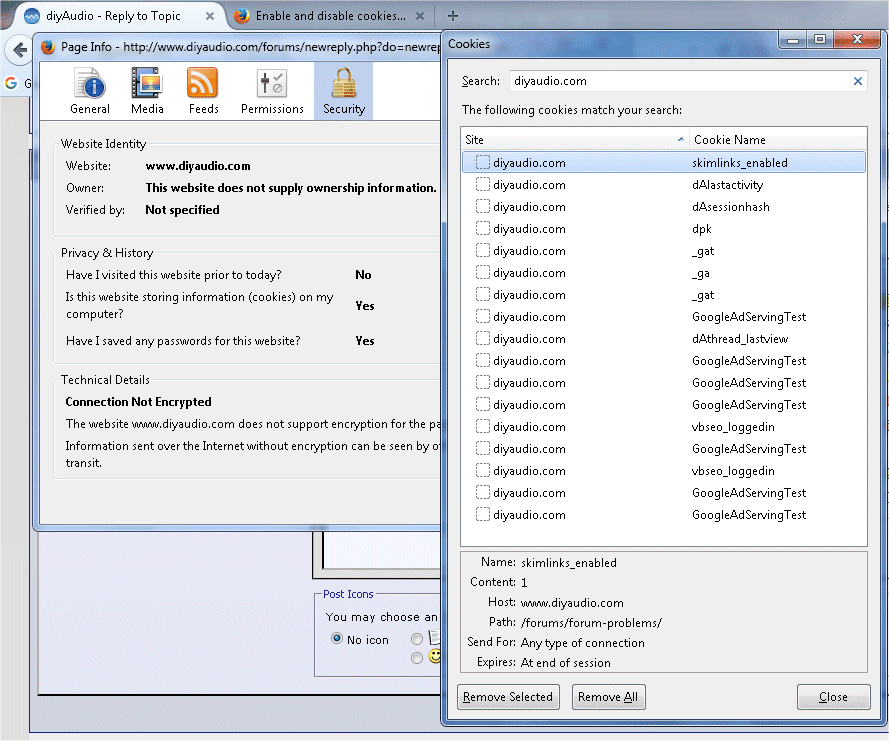The width and height of the screenshot is (889, 741).
Task: Click the Firefox icon in Page Info titlebar
Action: point(48,46)
